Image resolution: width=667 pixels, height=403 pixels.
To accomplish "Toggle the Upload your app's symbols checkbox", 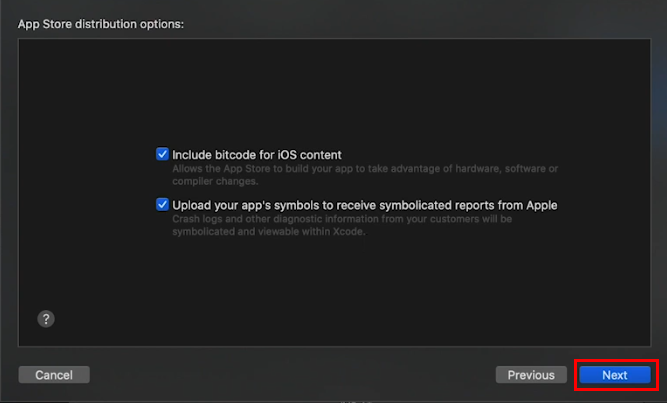I will pos(163,205).
